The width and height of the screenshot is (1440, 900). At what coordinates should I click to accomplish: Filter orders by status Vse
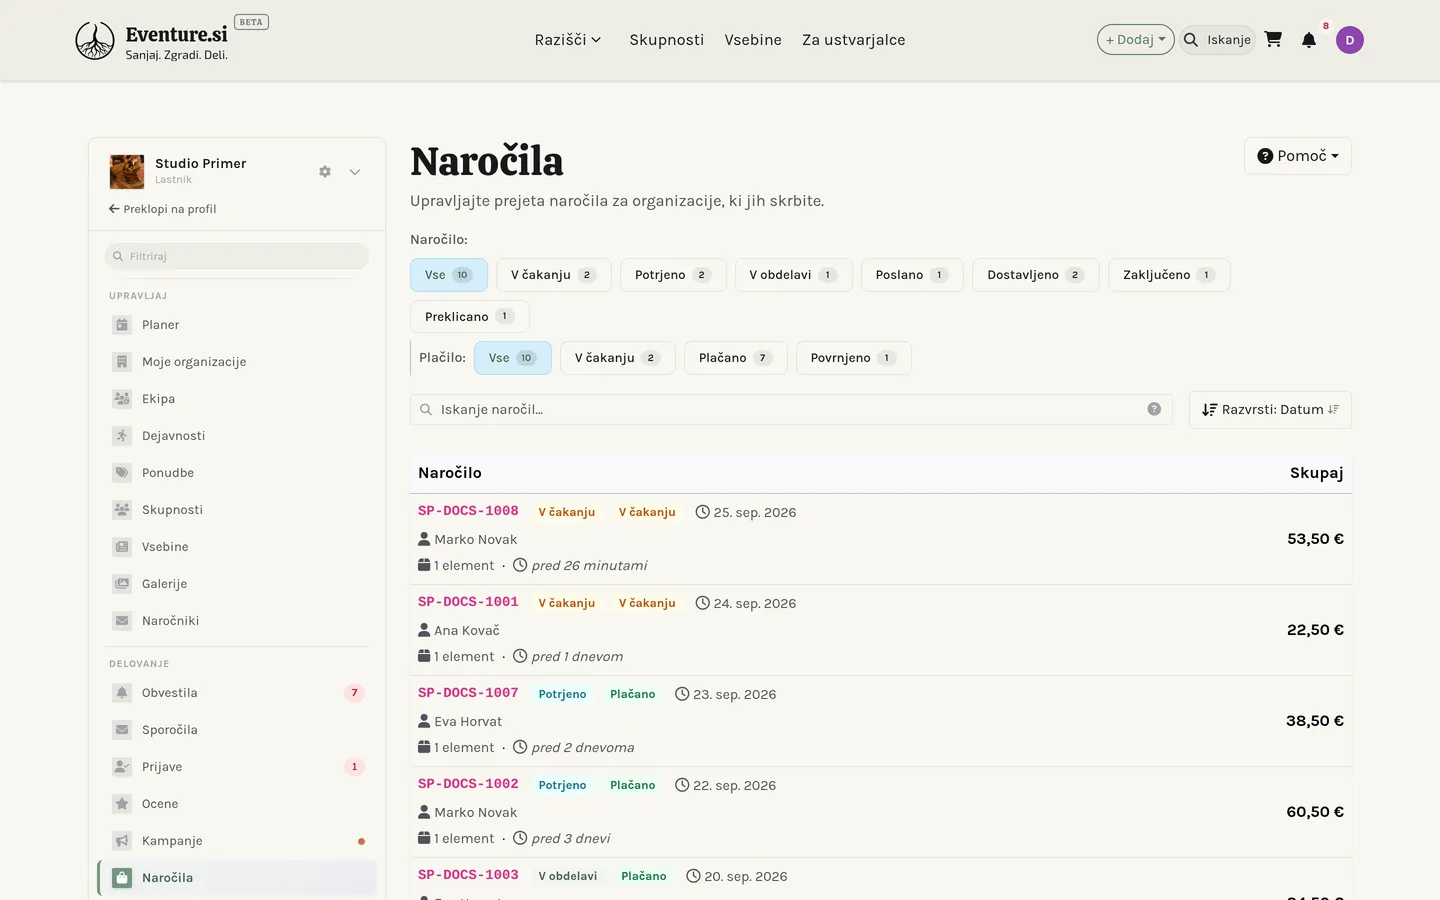pyautogui.click(x=449, y=275)
